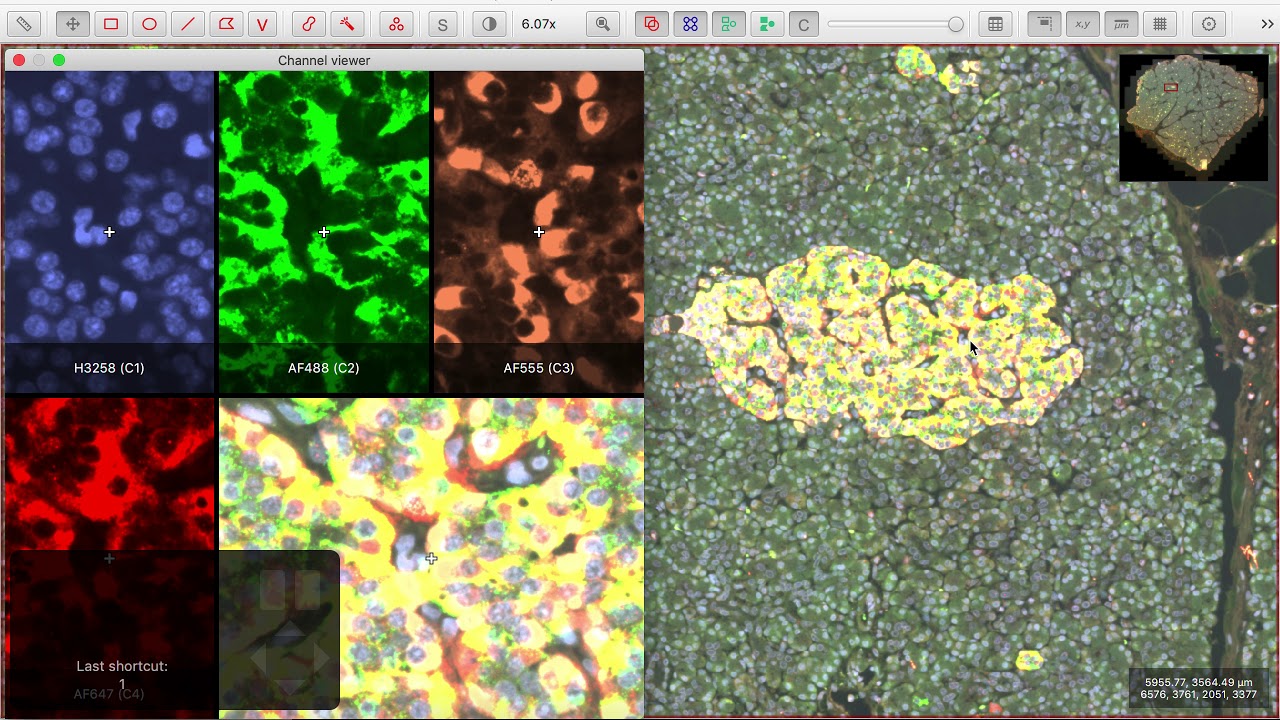This screenshot has width=1280, height=720.
Task: Select the Move tool
Action: [x=73, y=24]
